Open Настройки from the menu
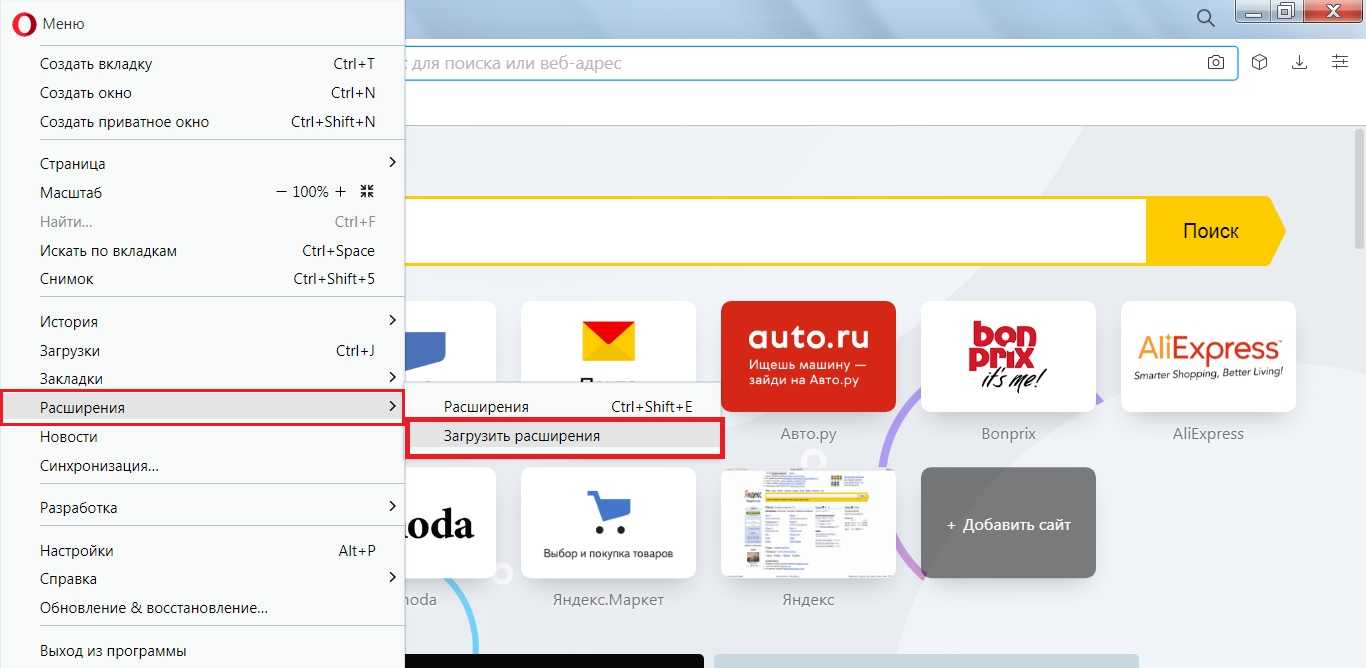1366x668 pixels. coord(203,551)
